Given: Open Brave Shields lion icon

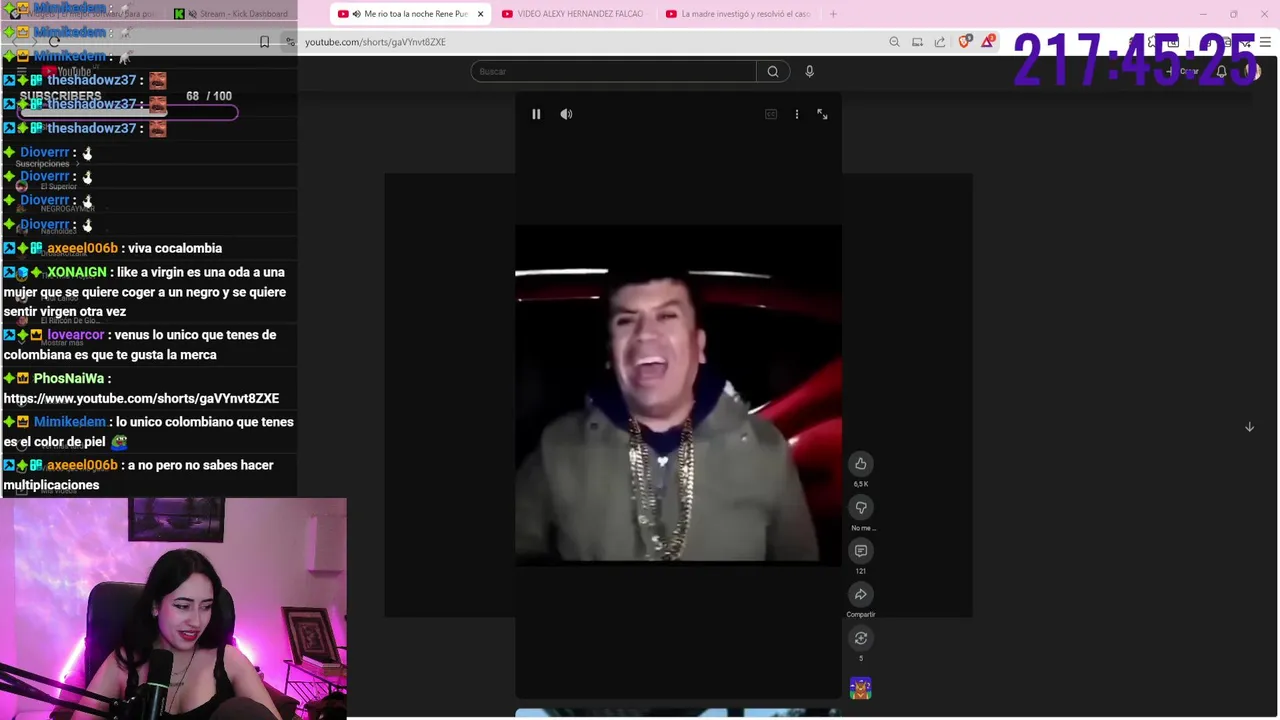Looking at the screenshot, I should tap(964, 42).
